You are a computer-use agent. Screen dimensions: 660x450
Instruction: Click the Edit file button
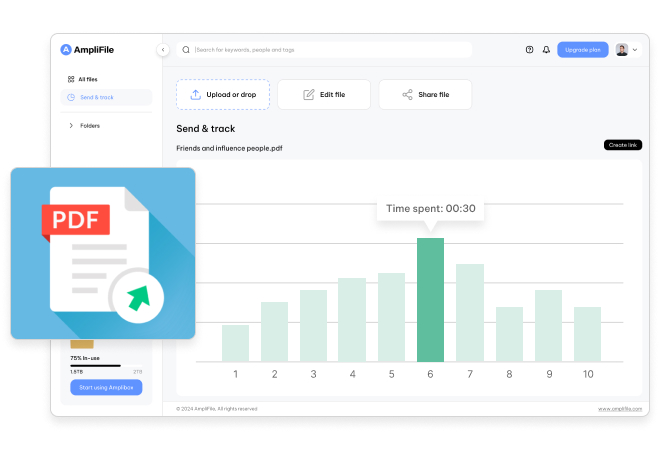tap(324, 95)
